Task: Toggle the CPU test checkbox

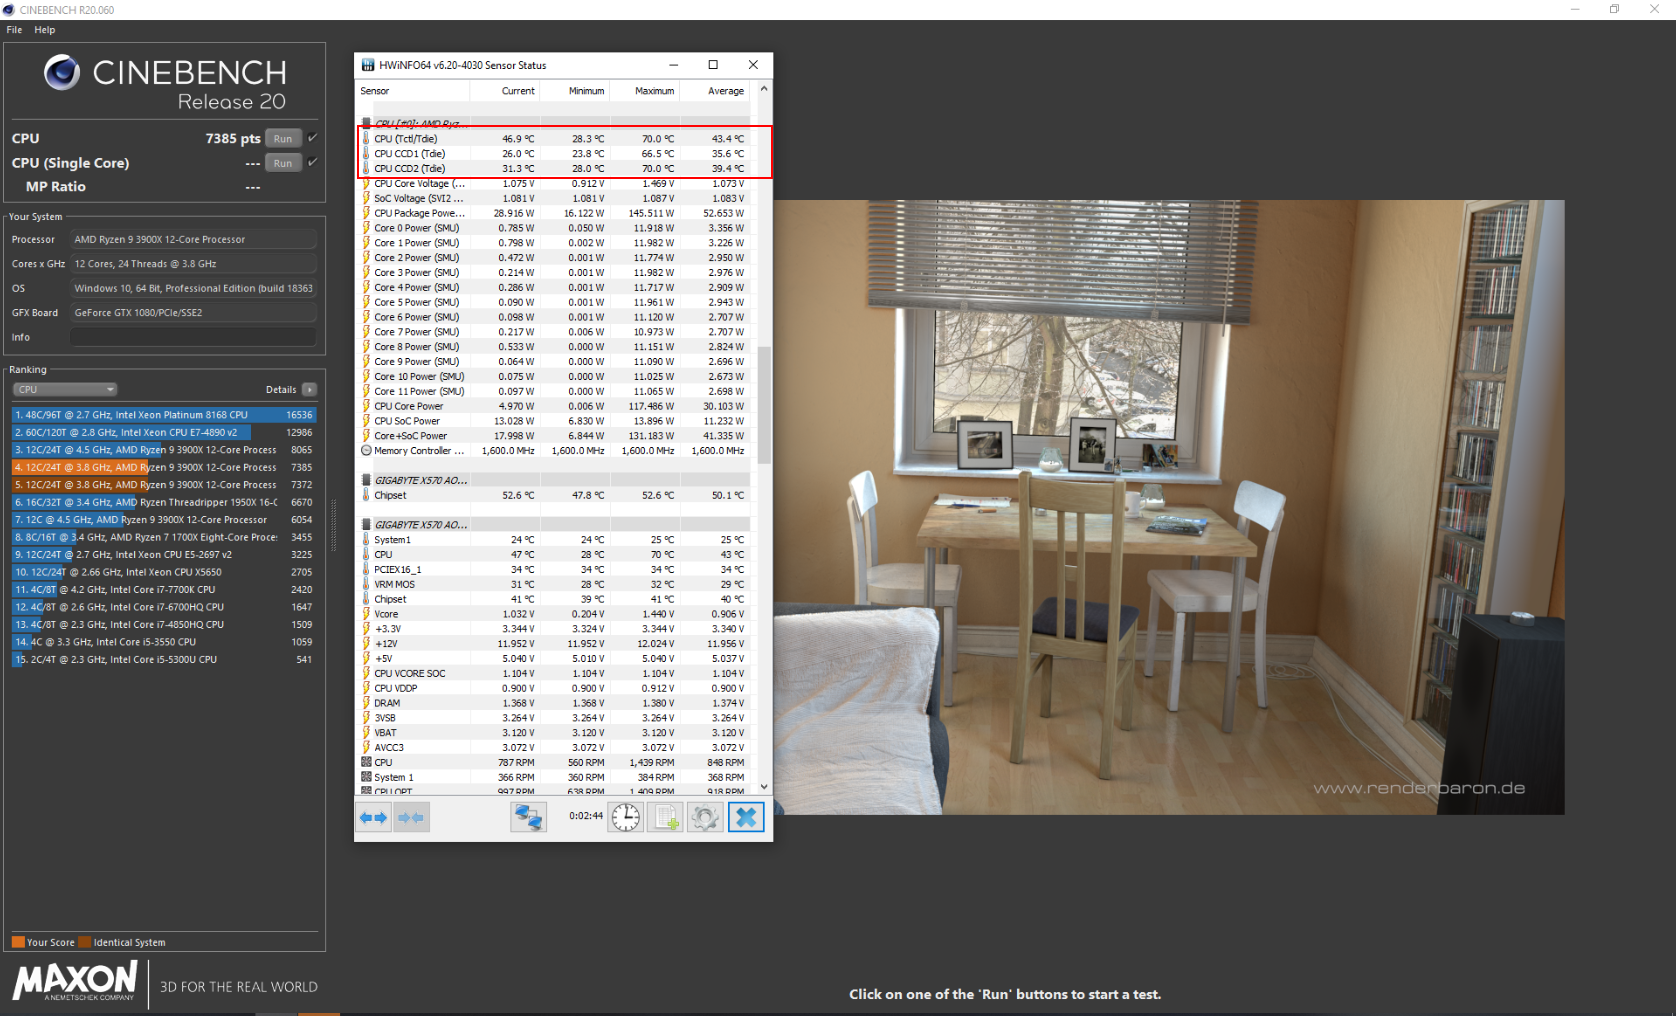Action: coord(312,138)
